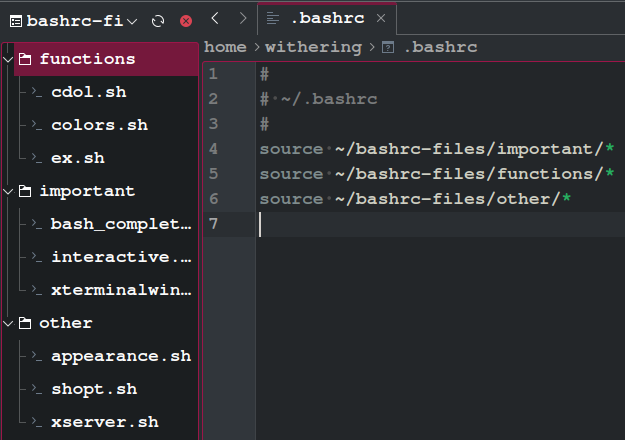Screen dimensions: 625x440
Task: Go back with the left arrow
Action: pos(215,18)
